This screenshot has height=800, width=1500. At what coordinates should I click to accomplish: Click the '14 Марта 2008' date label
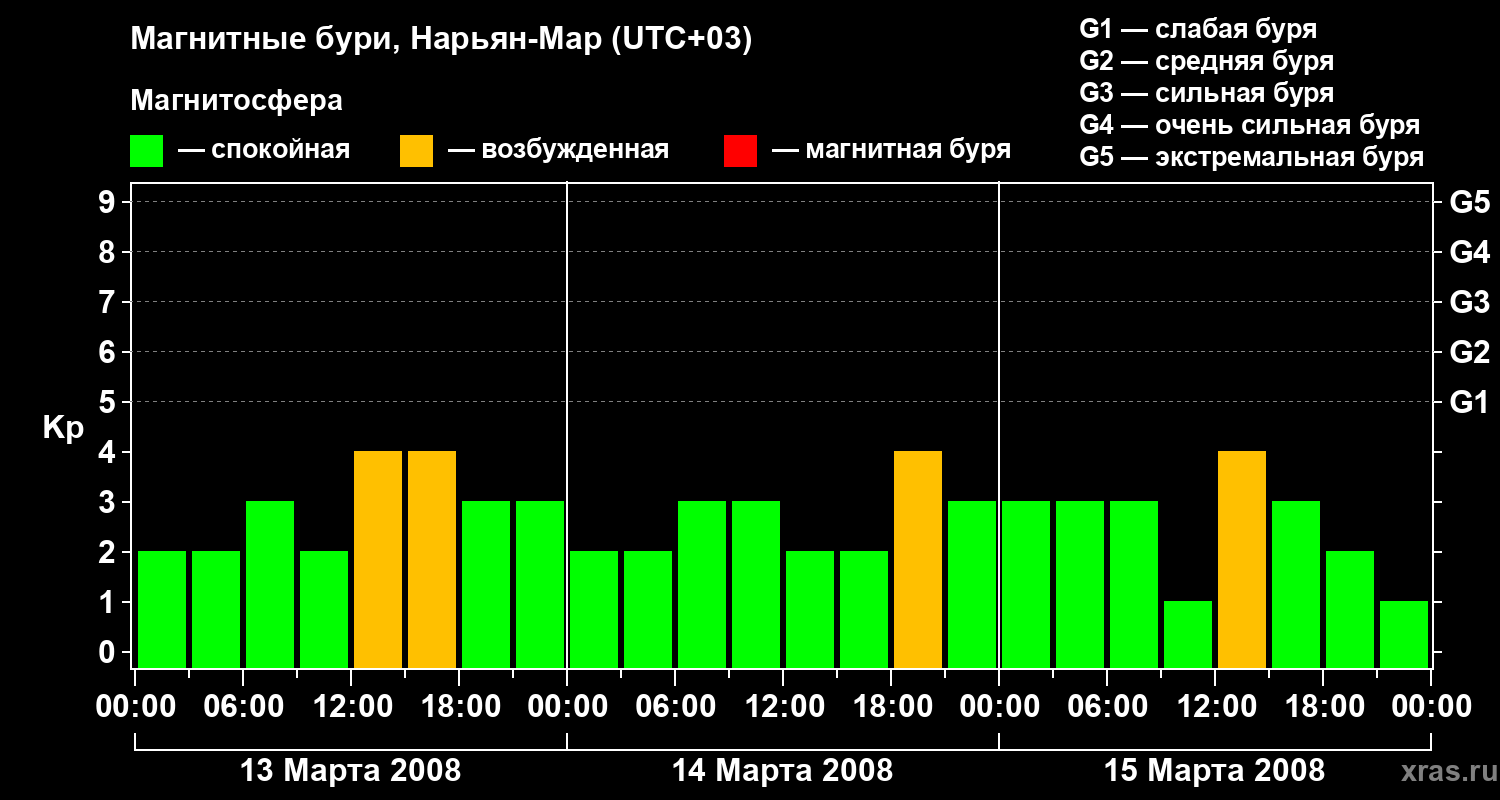[x=783, y=771]
